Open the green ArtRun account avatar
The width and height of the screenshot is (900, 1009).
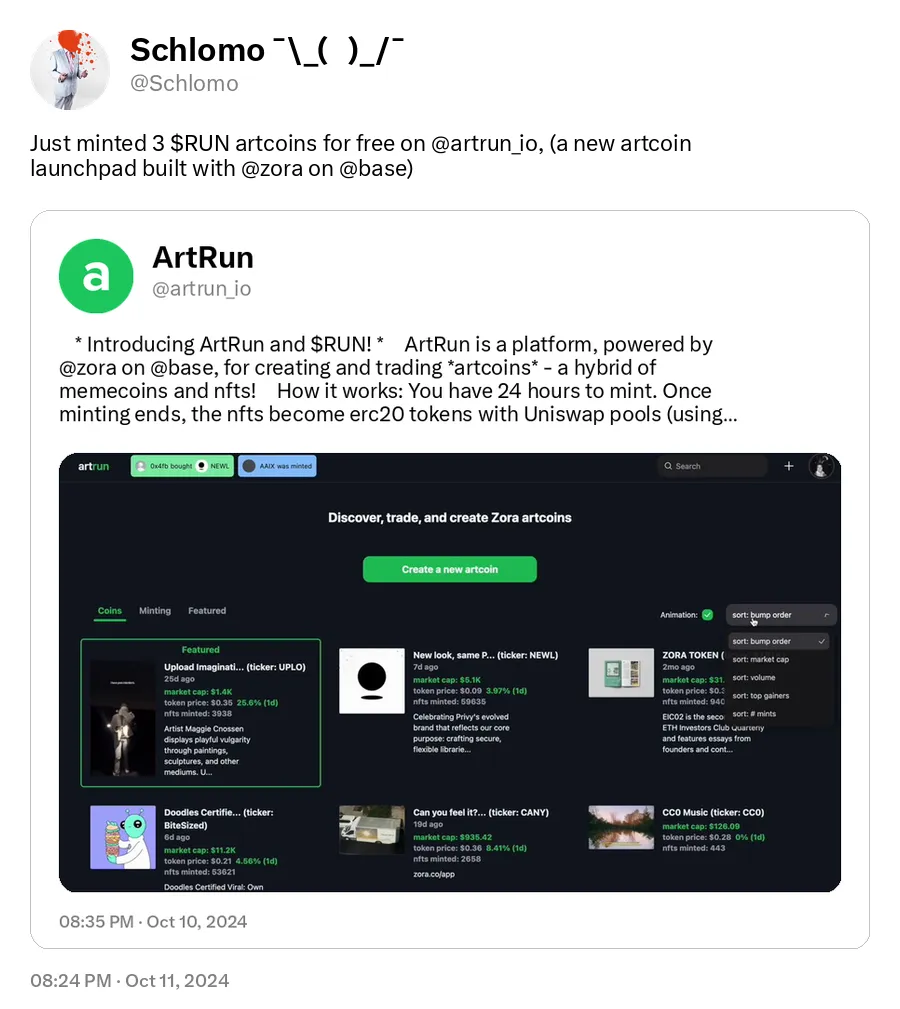coord(96,276)
